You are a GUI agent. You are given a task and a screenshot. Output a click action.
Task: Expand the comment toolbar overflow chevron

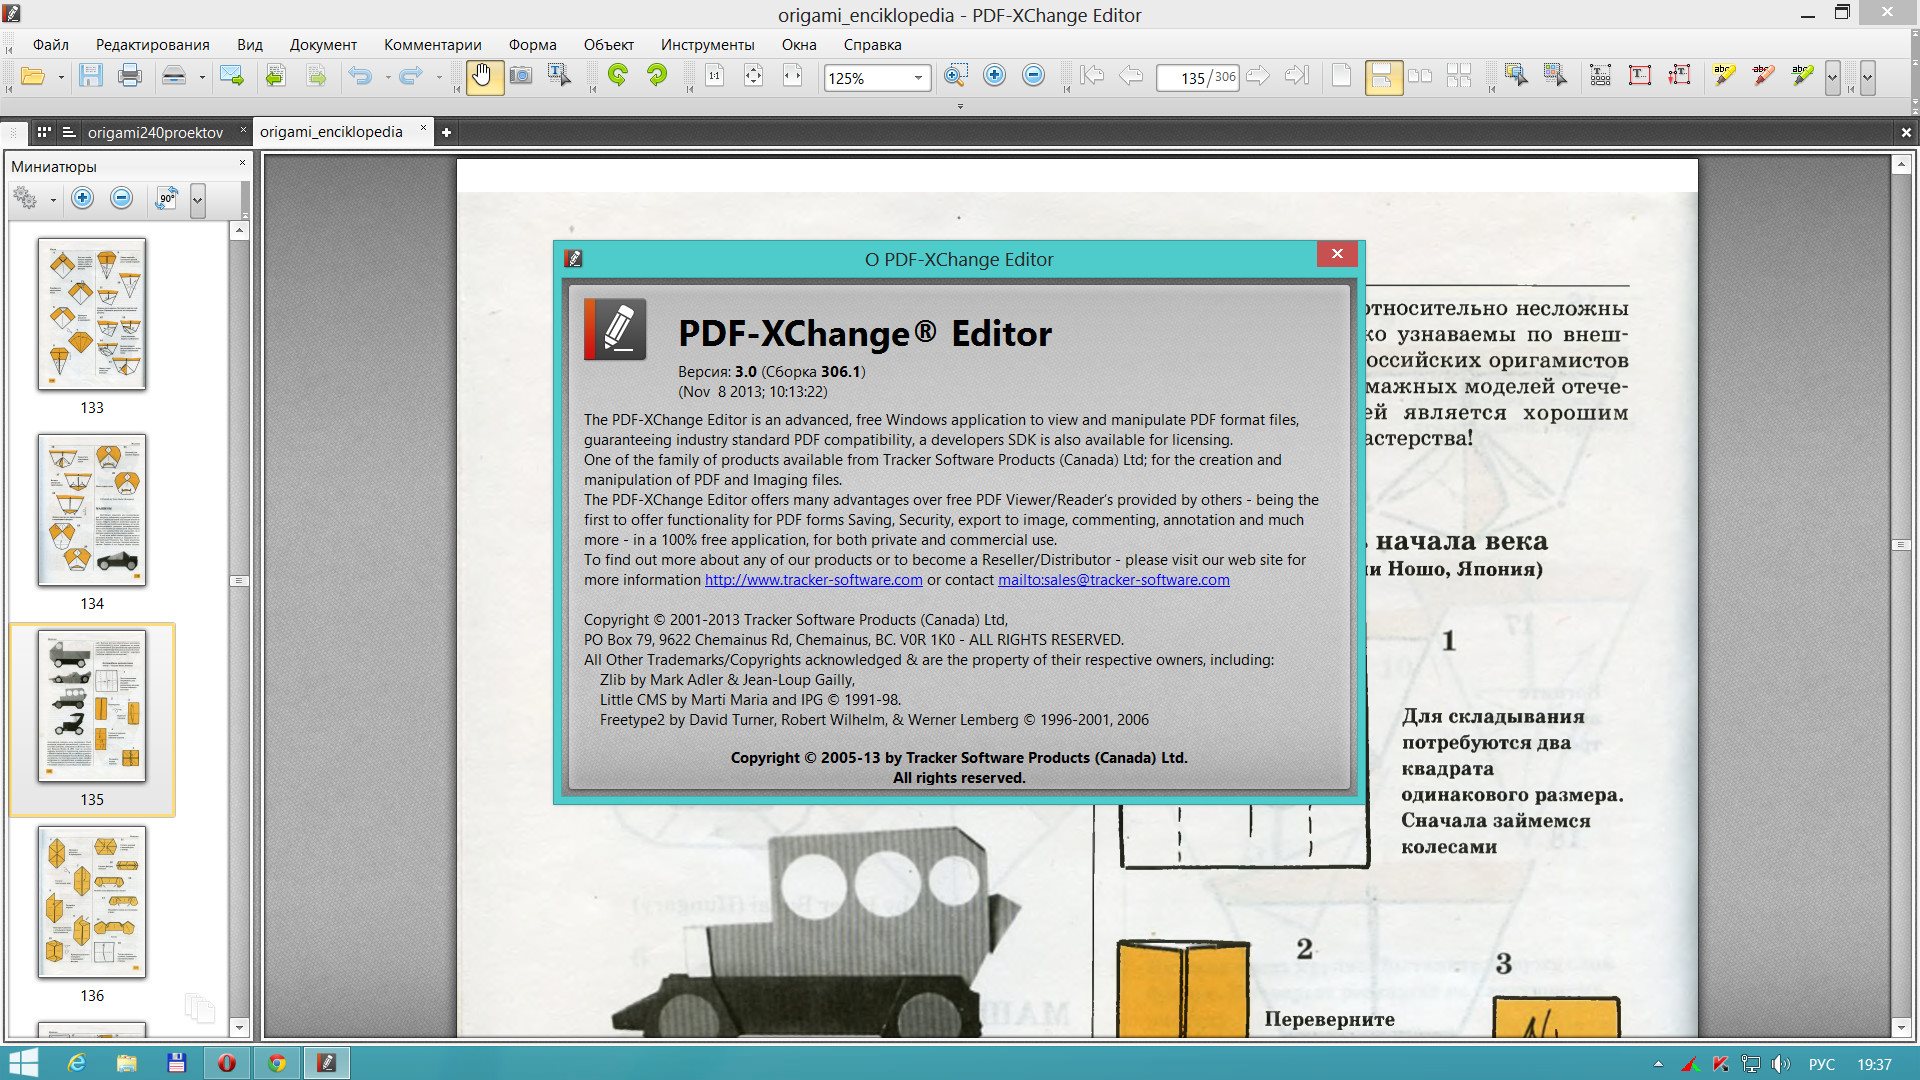(x=1832, y=78)
